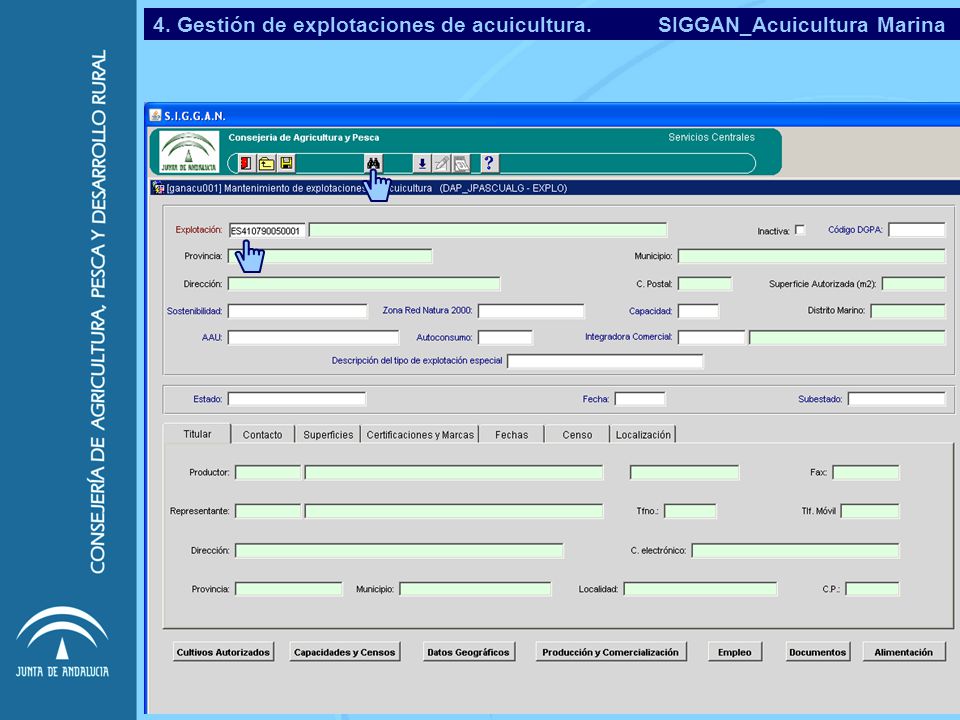Click the floppy disk save icon
960x720 pixels.
286,163
